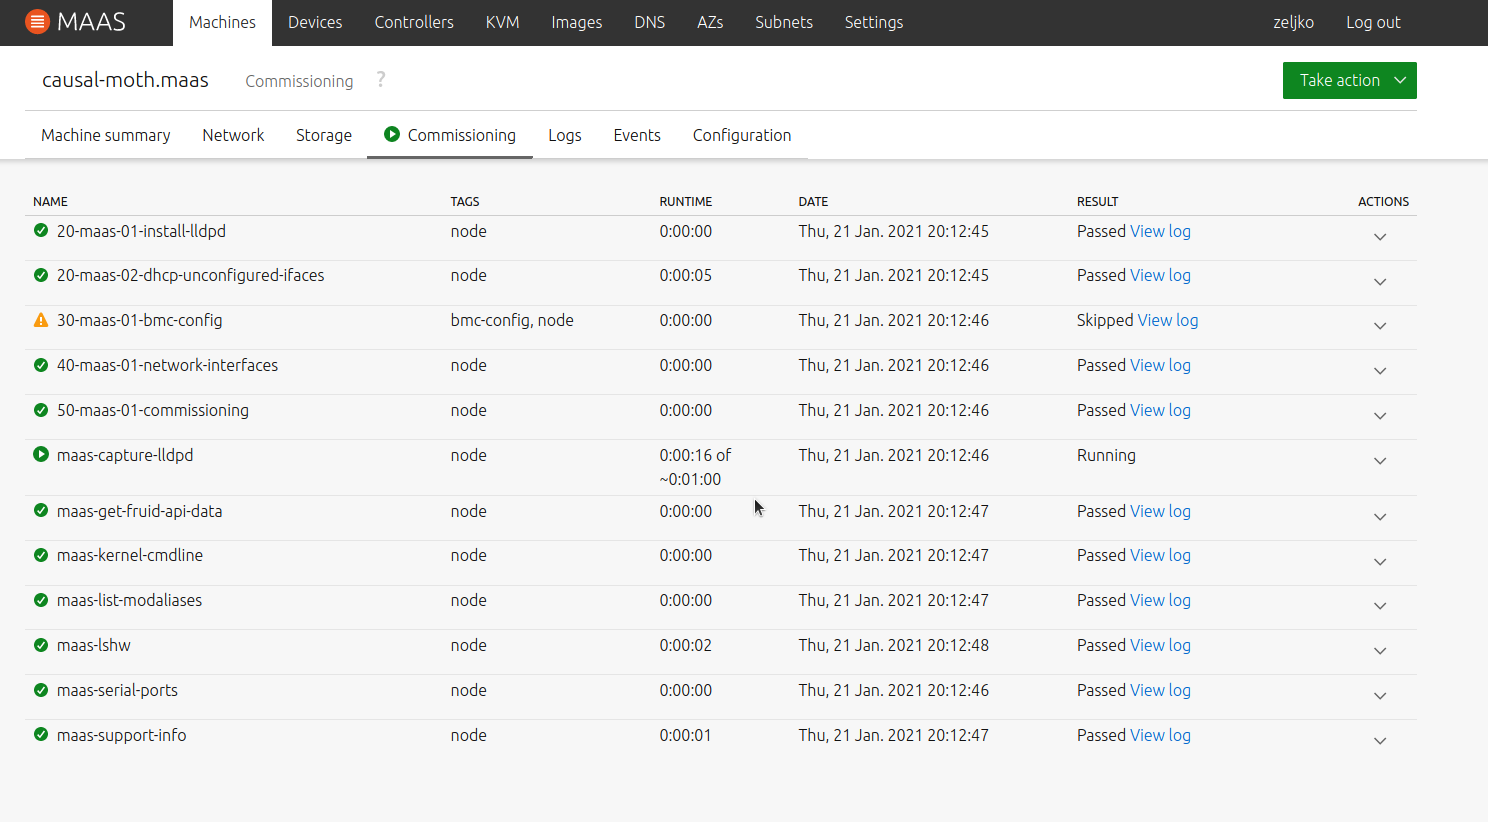View log for maas-support-info
This screenshot has height=822, width=1488.
(1160, 735)
